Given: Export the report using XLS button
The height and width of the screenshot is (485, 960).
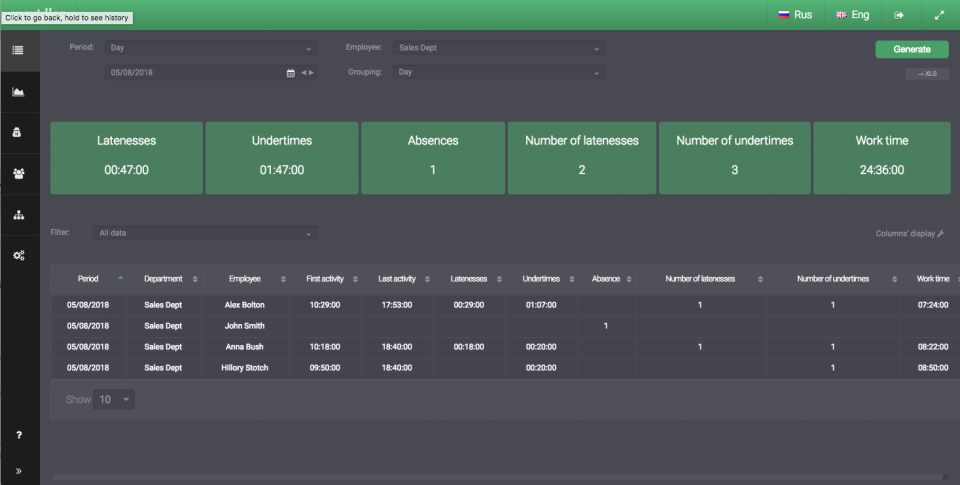Looking at the screenshot, I should coord(927,73).
